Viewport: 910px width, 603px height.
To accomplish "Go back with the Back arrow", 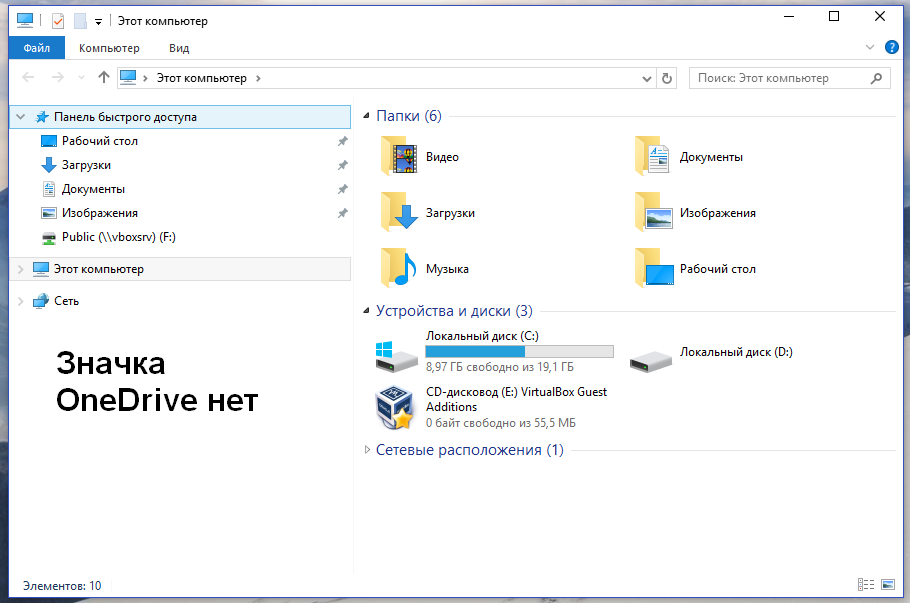I will 28,78.
